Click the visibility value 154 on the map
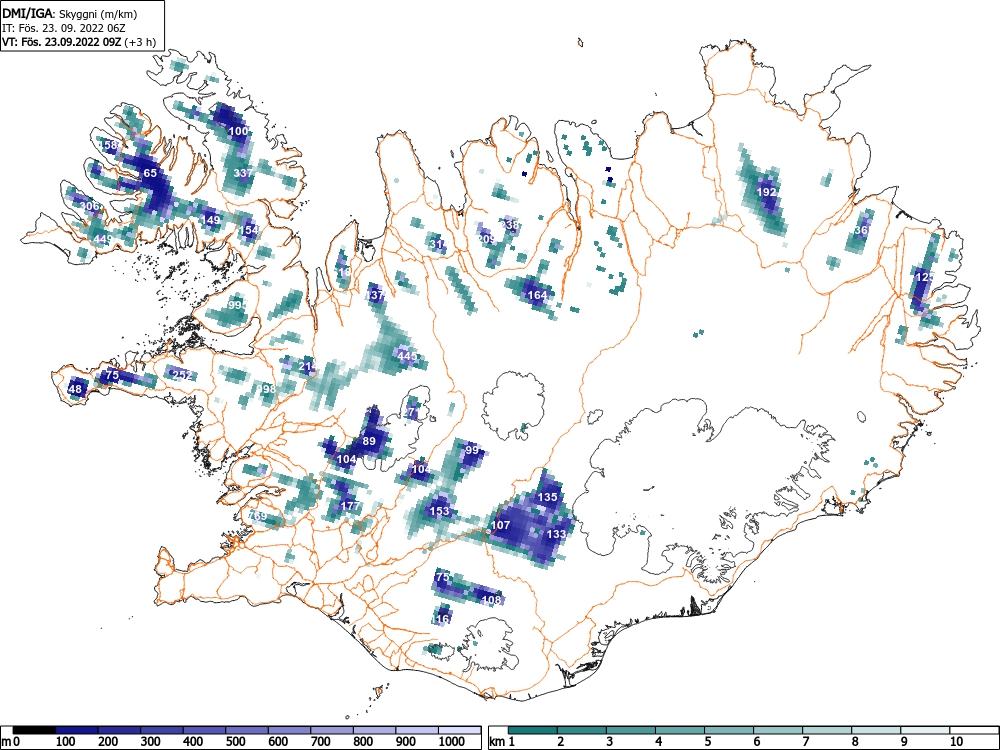This screenshot has width=1000, height=750. click(247, 230)
